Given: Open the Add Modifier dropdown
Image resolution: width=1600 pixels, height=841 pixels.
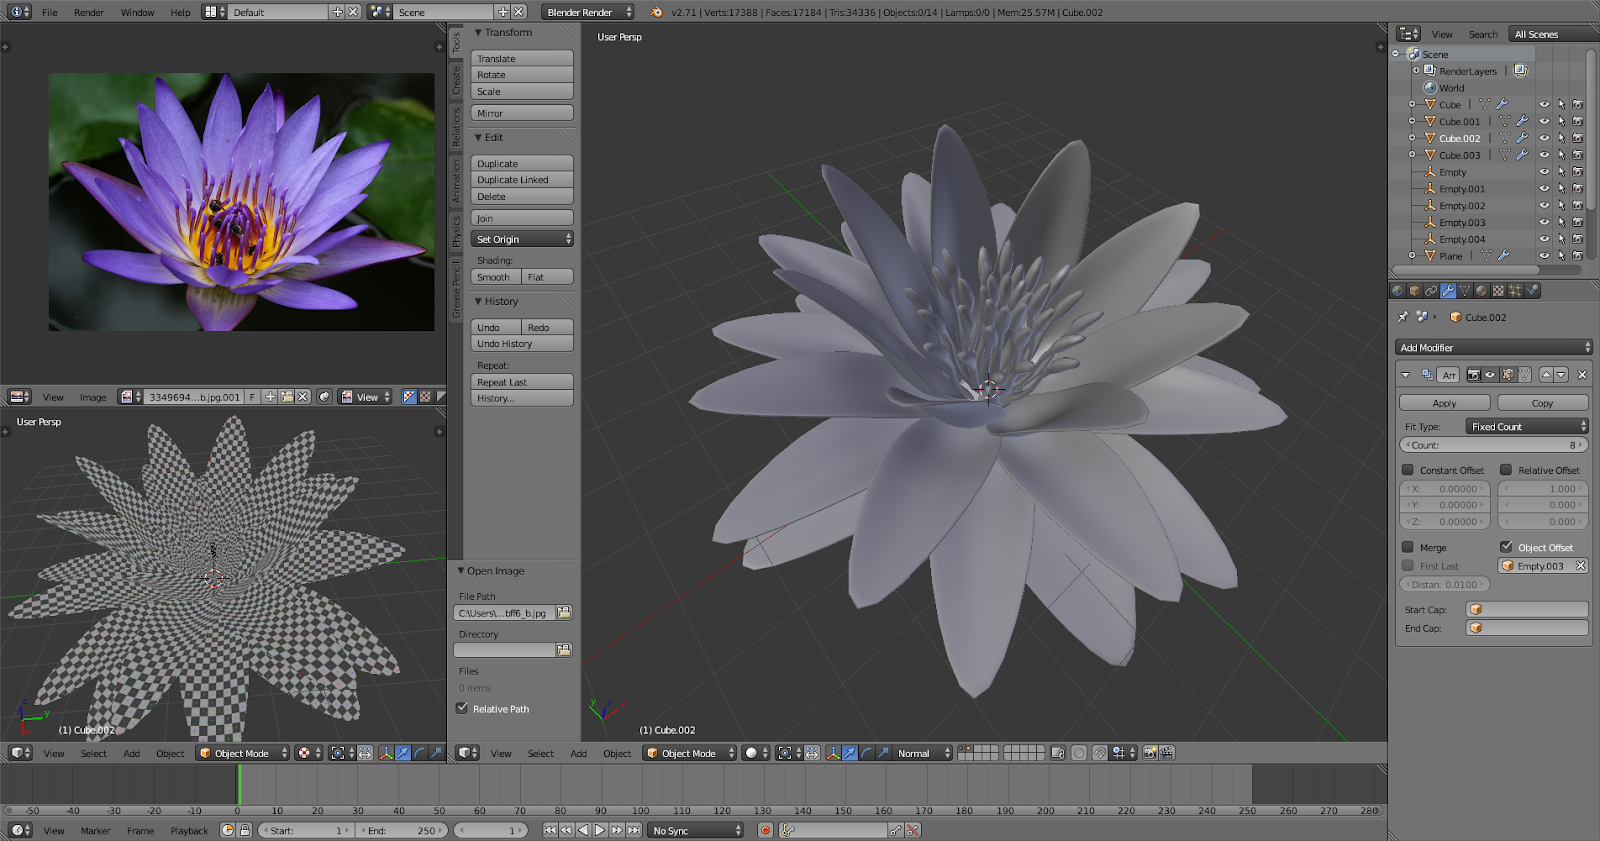Looking at the screenshot, I should pos(1494,347).
